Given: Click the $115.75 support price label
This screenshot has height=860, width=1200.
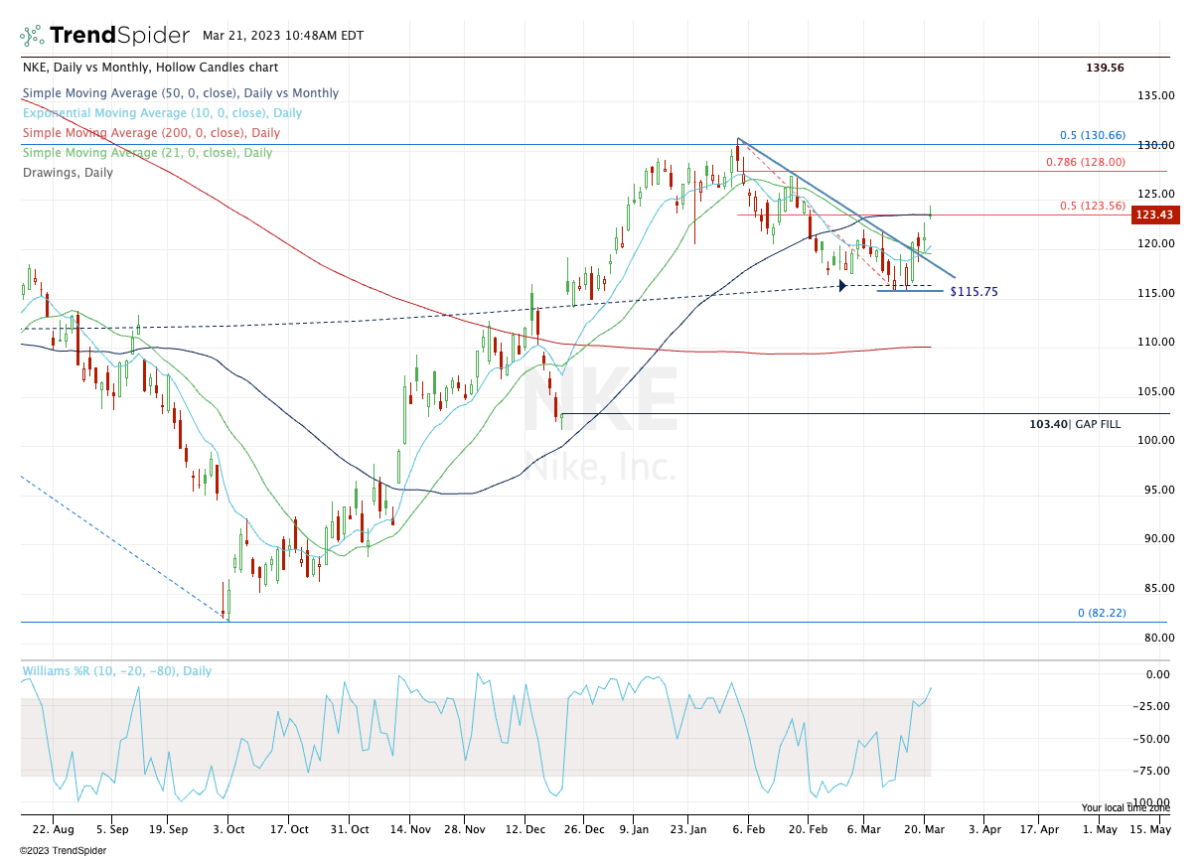Looking at the screenshot, I should click(974, 292).
